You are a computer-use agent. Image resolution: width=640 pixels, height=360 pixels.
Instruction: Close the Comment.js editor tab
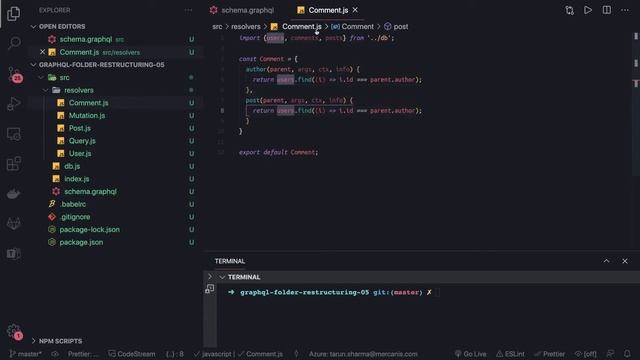pos(355,10)
